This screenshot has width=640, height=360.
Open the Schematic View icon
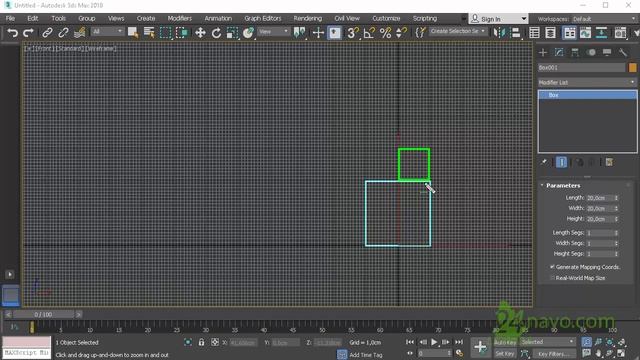pos(601,33)
